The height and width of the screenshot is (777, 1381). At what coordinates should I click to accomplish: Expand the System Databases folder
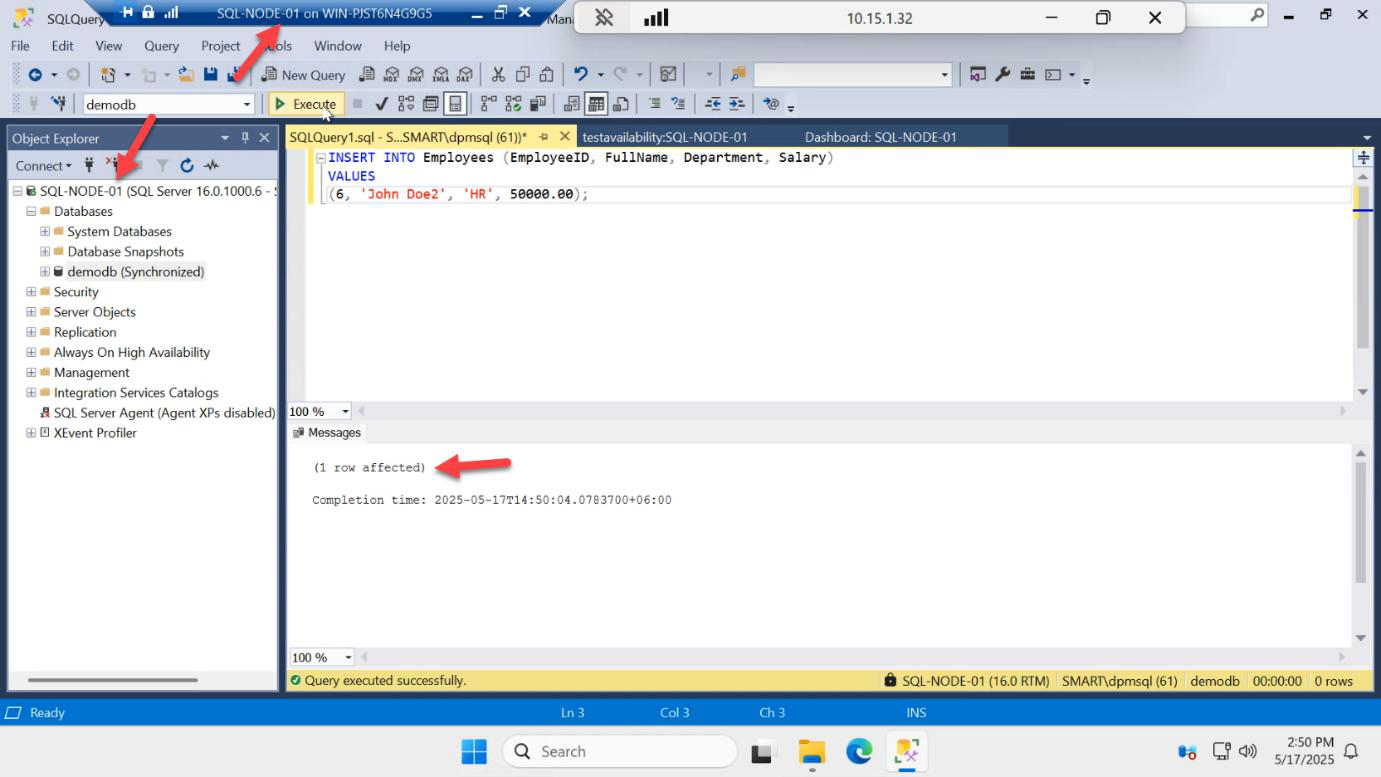(45, 231)
